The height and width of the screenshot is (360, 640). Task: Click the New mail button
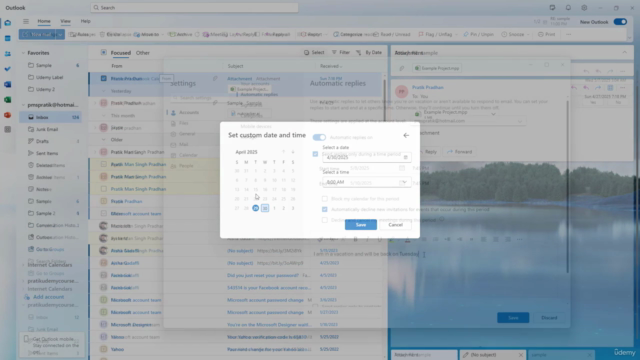click(37, 35)
